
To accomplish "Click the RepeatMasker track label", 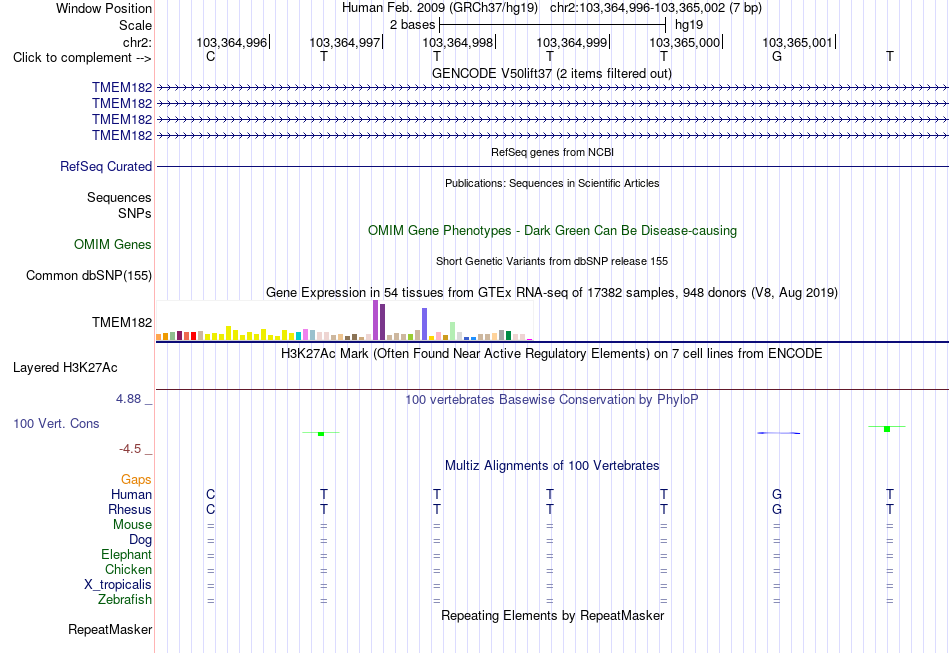I will [110, 630].
